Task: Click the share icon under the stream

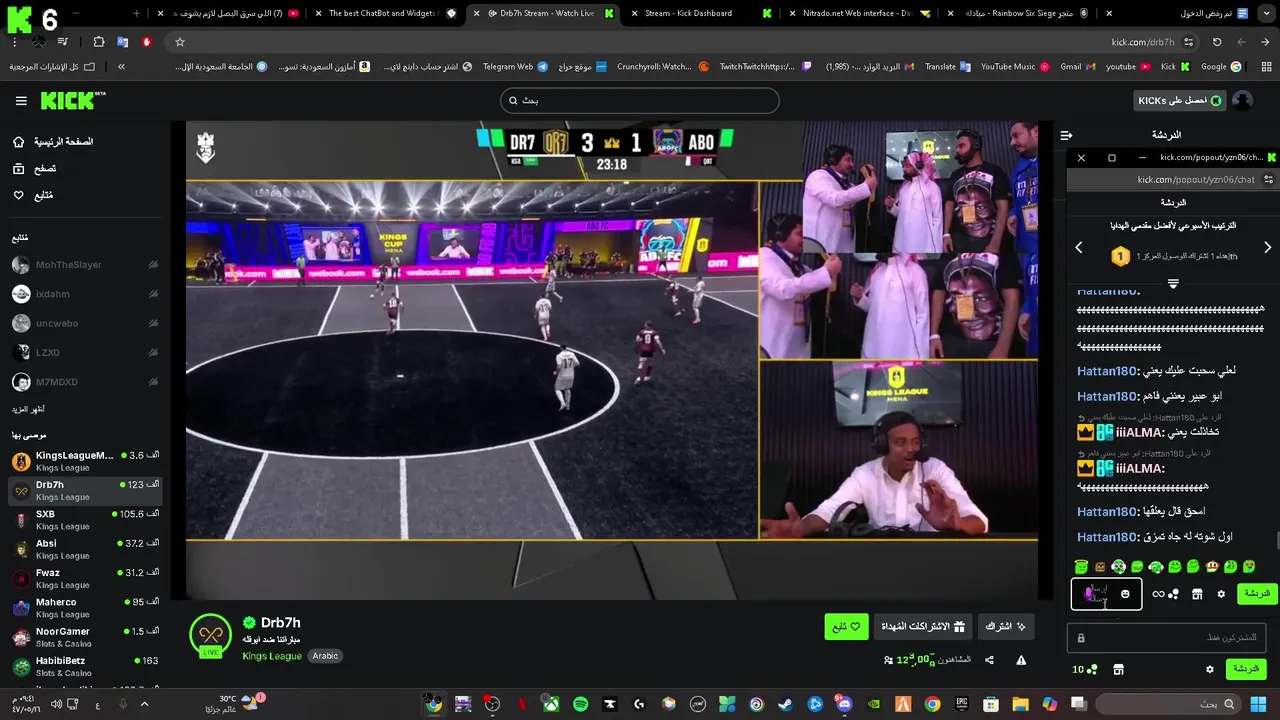Action: click(x=989, y=660)
